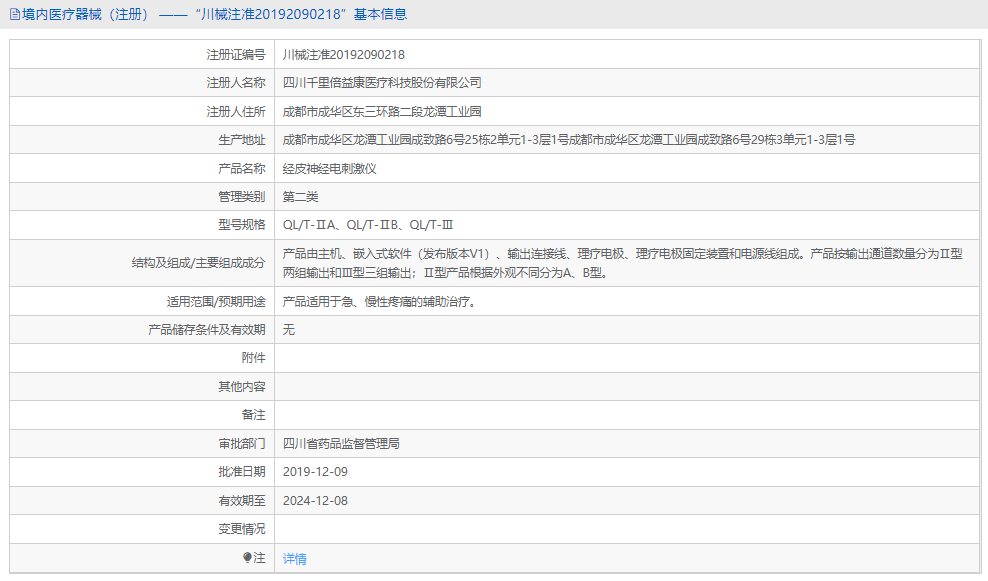Select registration number 川械注准20192090218 in the table
The height and width of the screenshot is (581, 988).
343,55
